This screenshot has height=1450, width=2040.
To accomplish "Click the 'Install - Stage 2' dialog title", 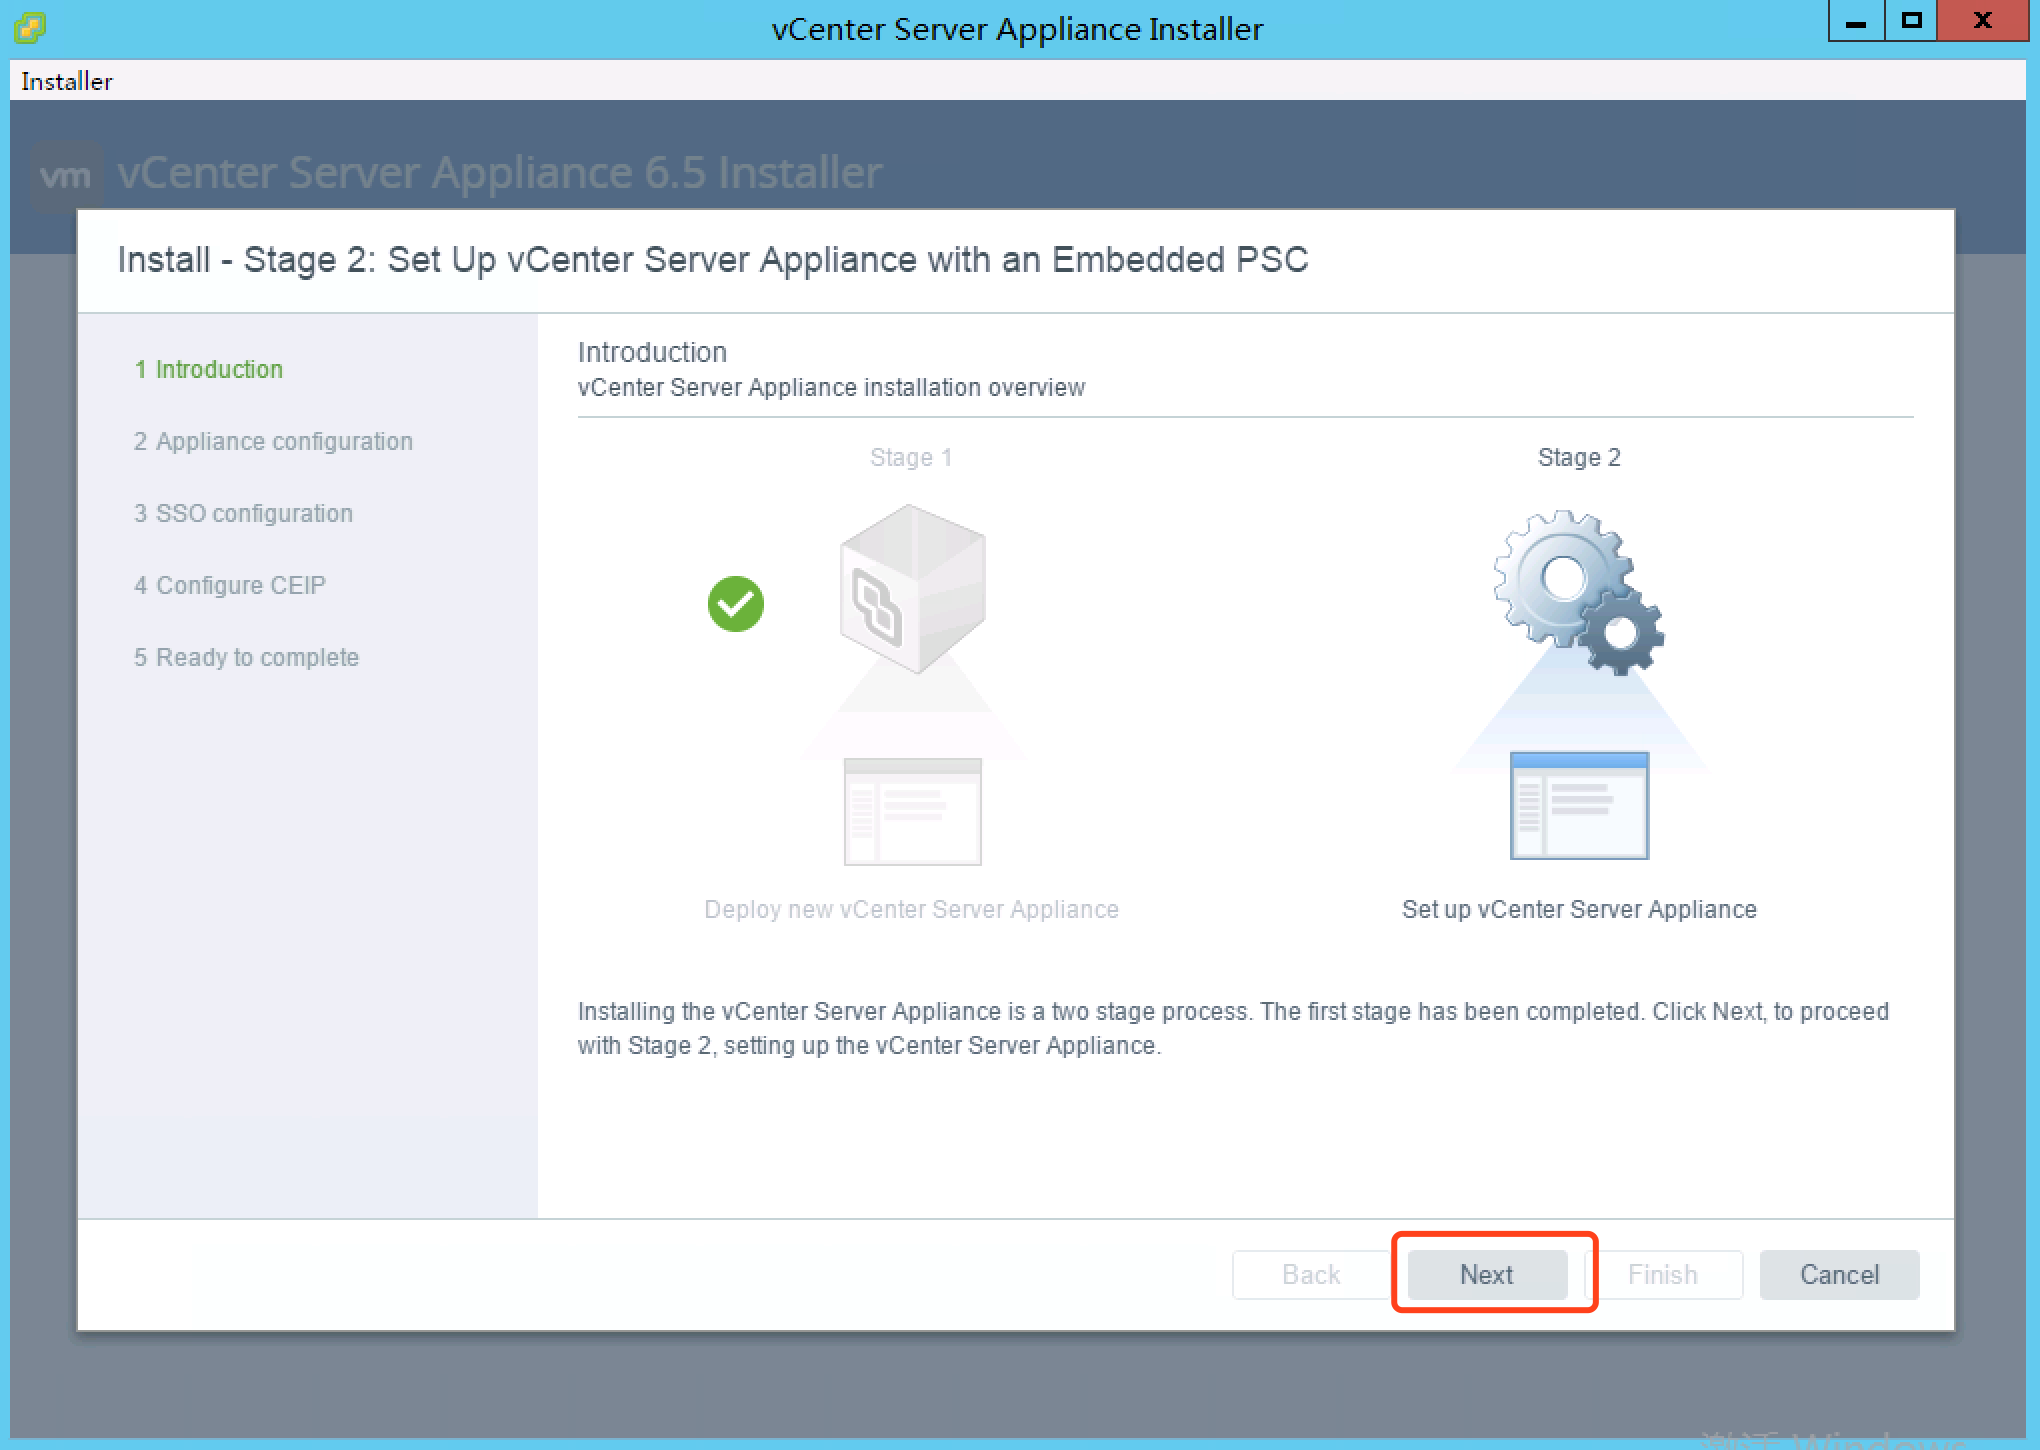I will click(x=713, y=259).
